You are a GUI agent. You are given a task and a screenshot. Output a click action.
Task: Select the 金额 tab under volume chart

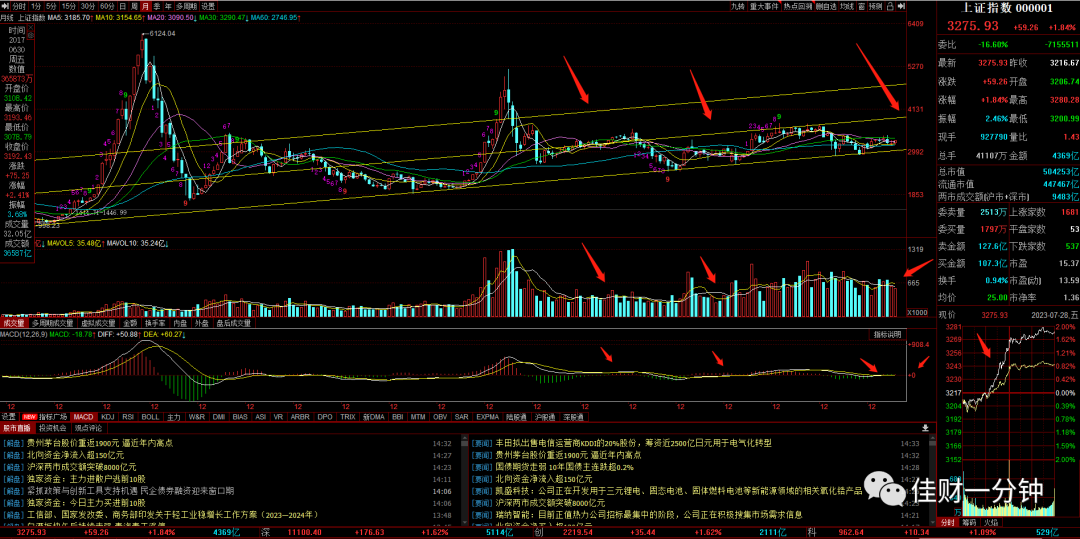point(130,322)
